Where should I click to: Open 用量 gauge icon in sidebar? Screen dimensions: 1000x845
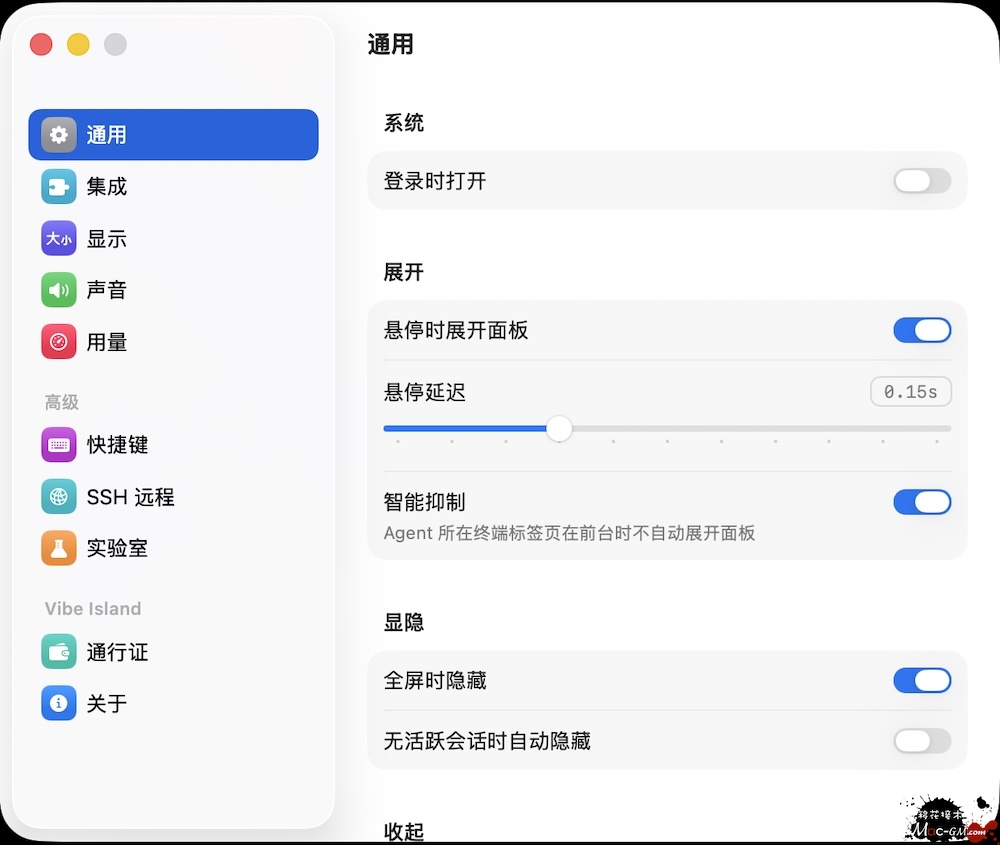click(x=59, y=342)
